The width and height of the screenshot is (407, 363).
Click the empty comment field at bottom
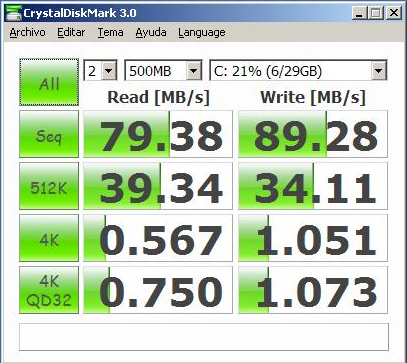[204, 337]
